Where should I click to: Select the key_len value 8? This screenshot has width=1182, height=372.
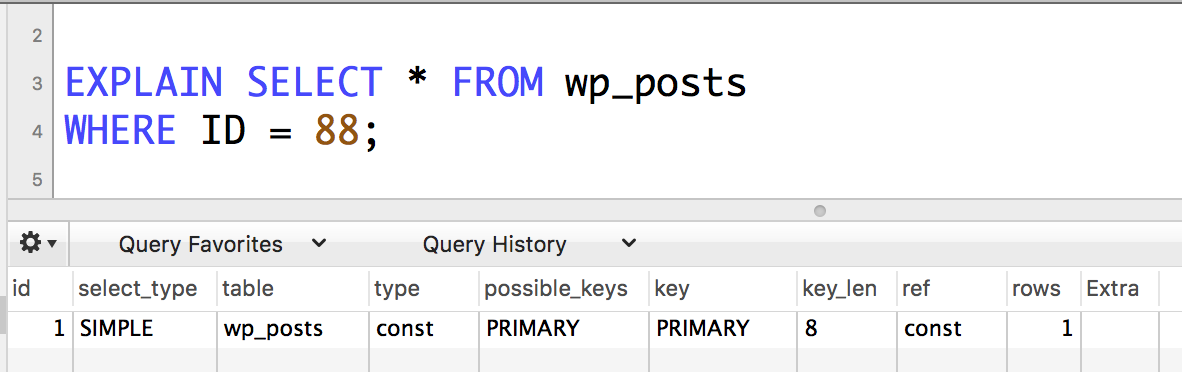point(846,328)
